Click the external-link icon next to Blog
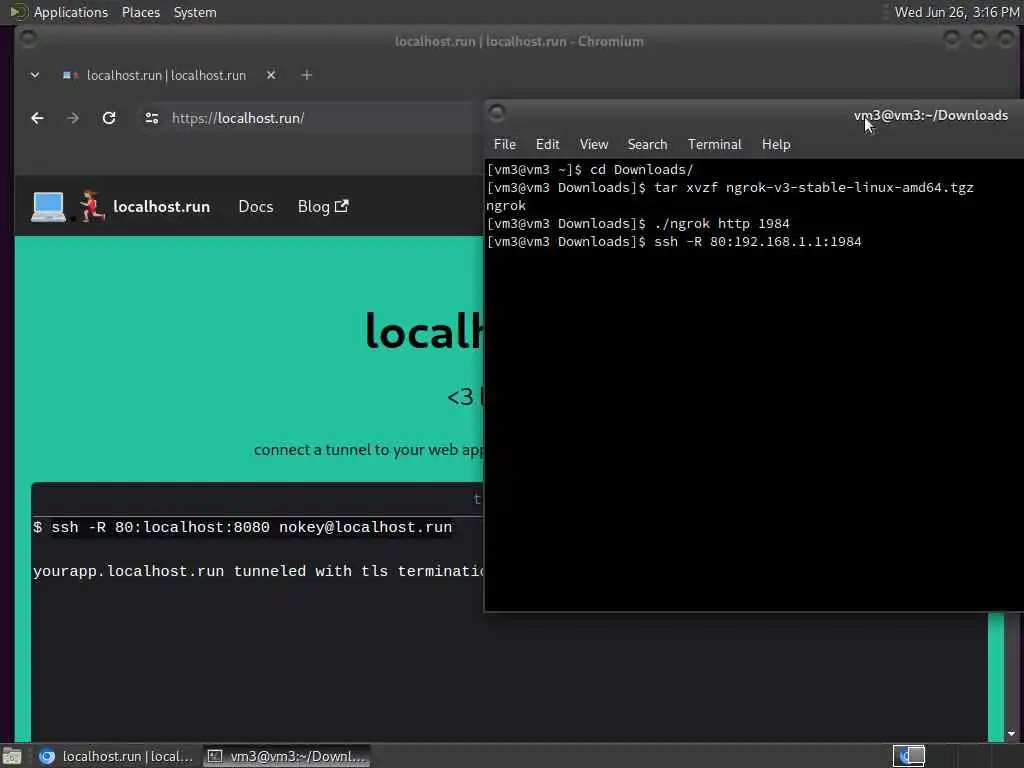This screenshot has height=768, width=1024. point(342,206)
